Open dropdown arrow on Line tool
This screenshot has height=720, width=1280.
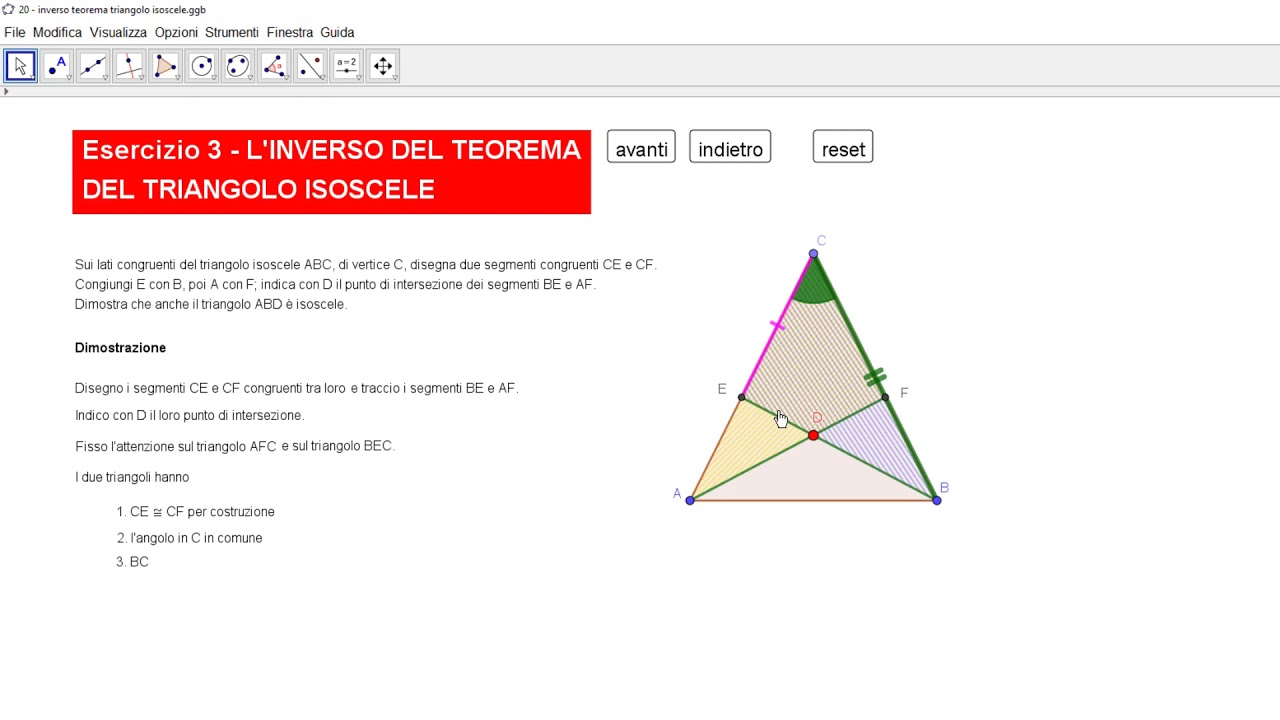click(105, 78)
